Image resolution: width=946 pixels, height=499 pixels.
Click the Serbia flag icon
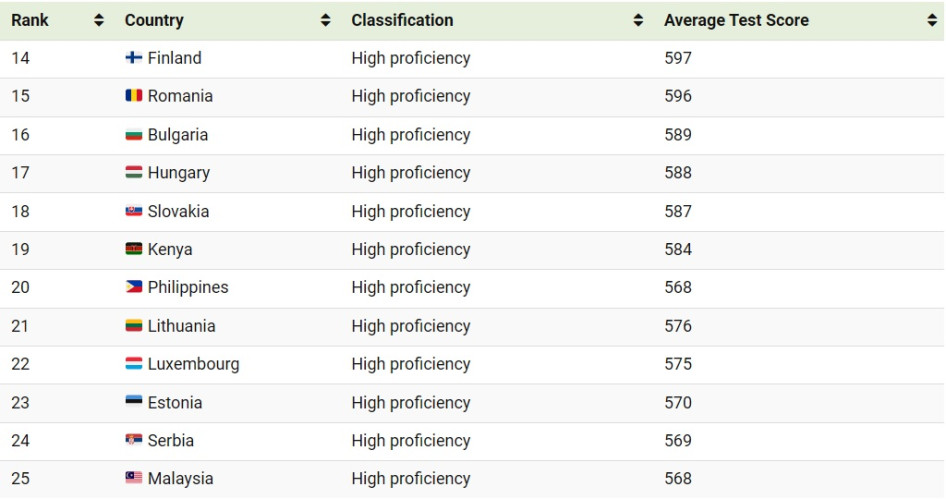(133, 440)
